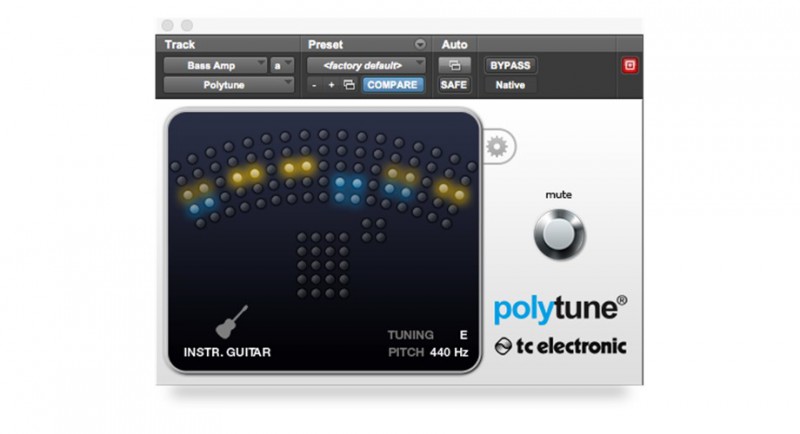The image size is (800, 434).
Task: Toggle the COMPARE button
Action: coord(391,86)
